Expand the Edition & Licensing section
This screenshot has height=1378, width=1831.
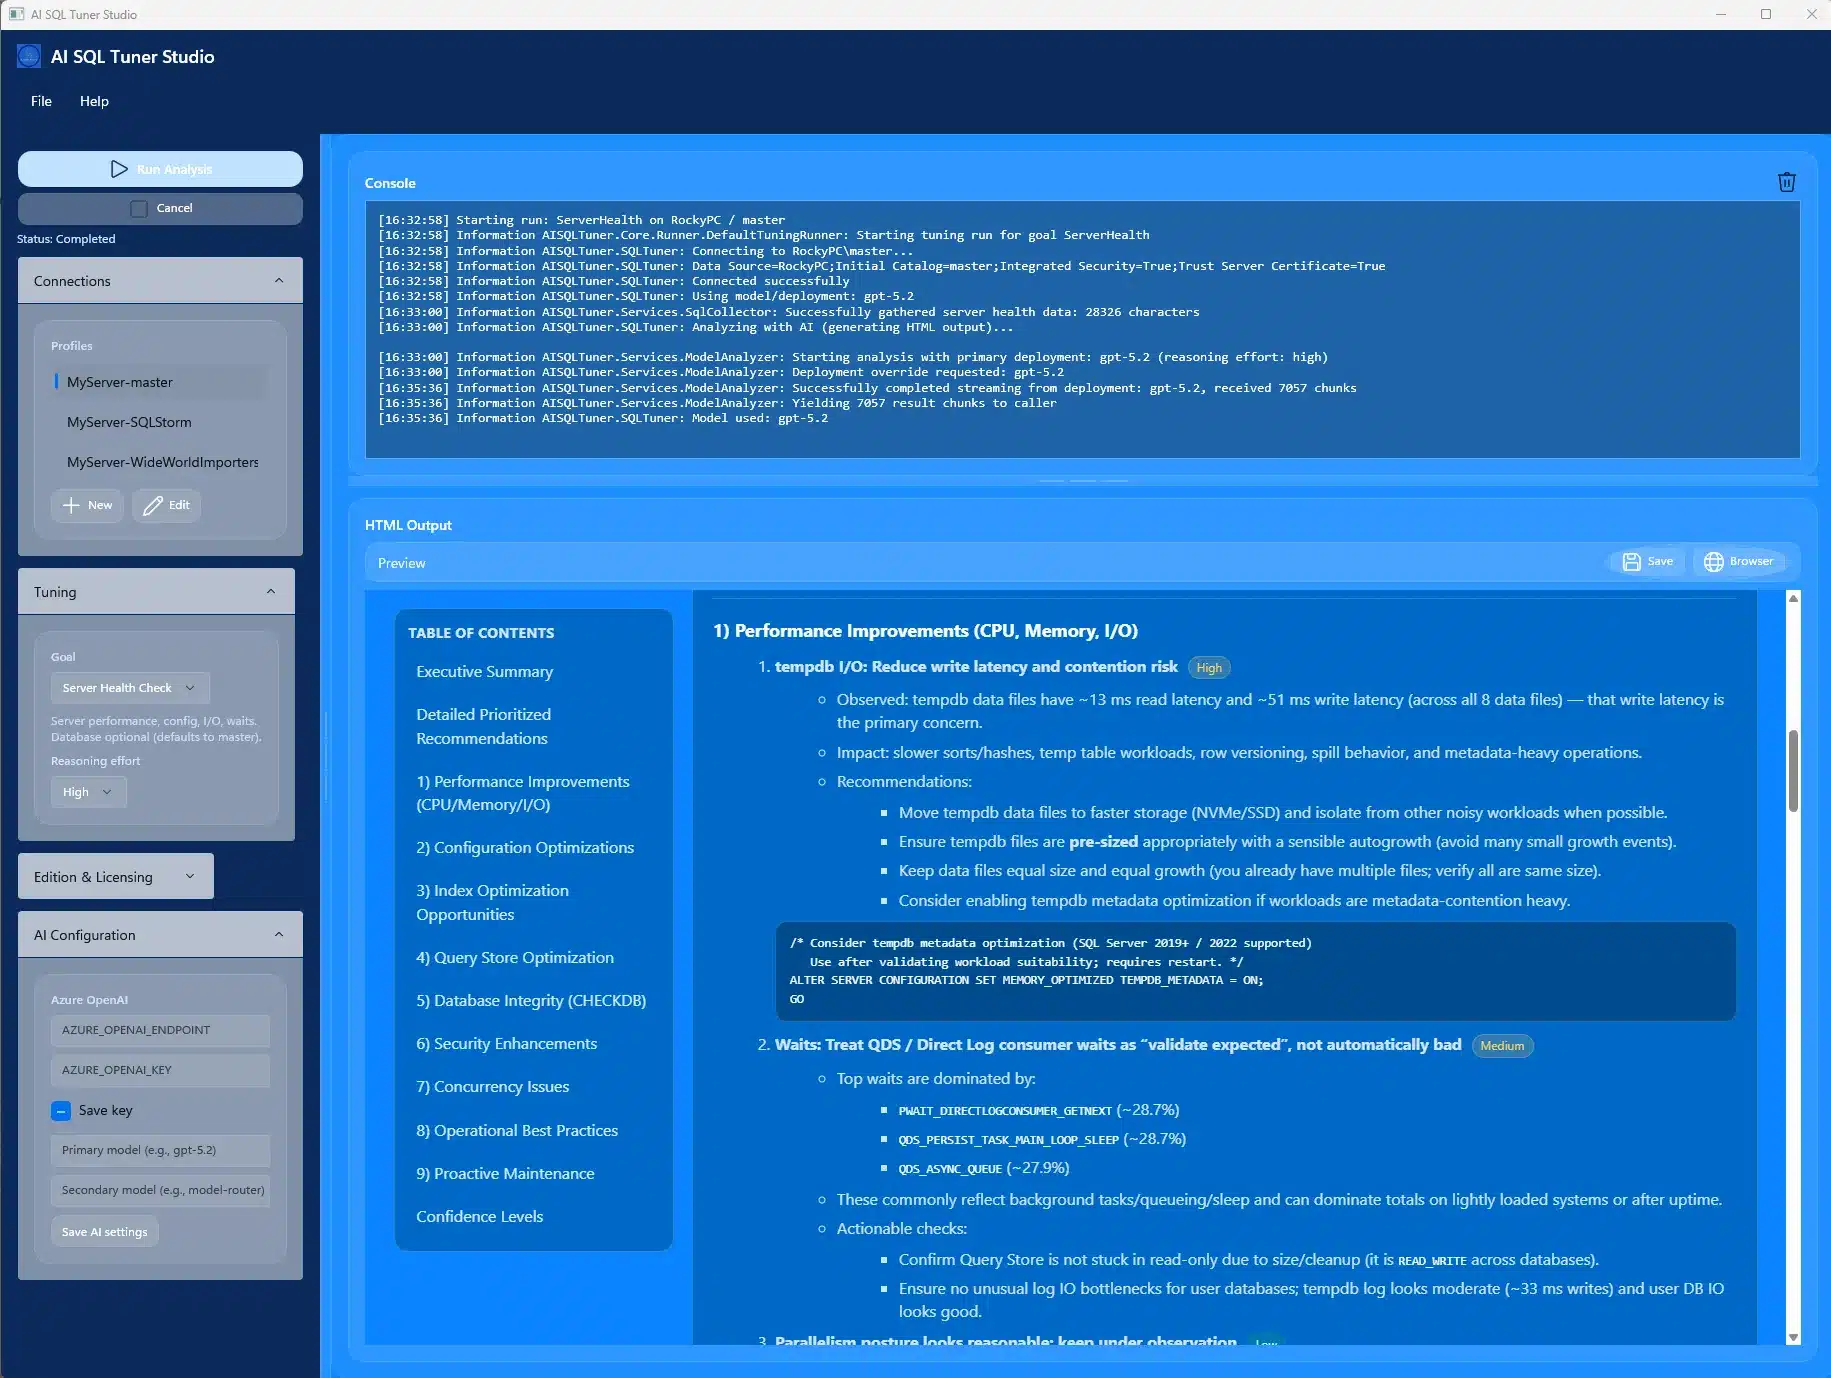[x=114, y=876]
